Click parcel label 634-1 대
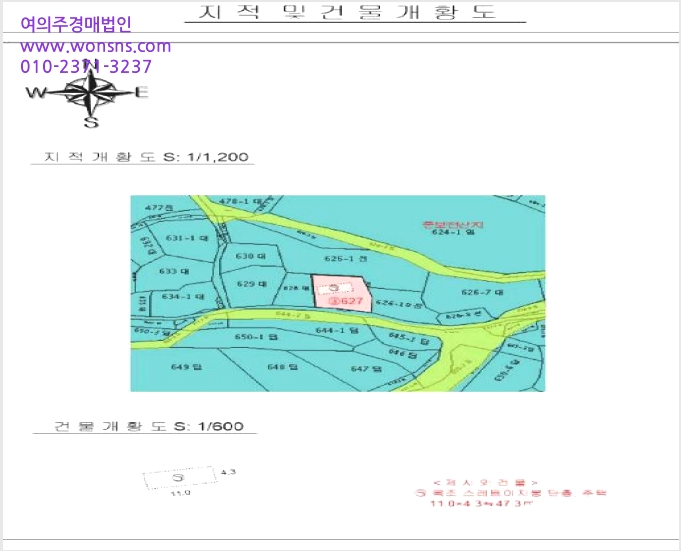Viewport: 681px width, 551px height. 183,297
